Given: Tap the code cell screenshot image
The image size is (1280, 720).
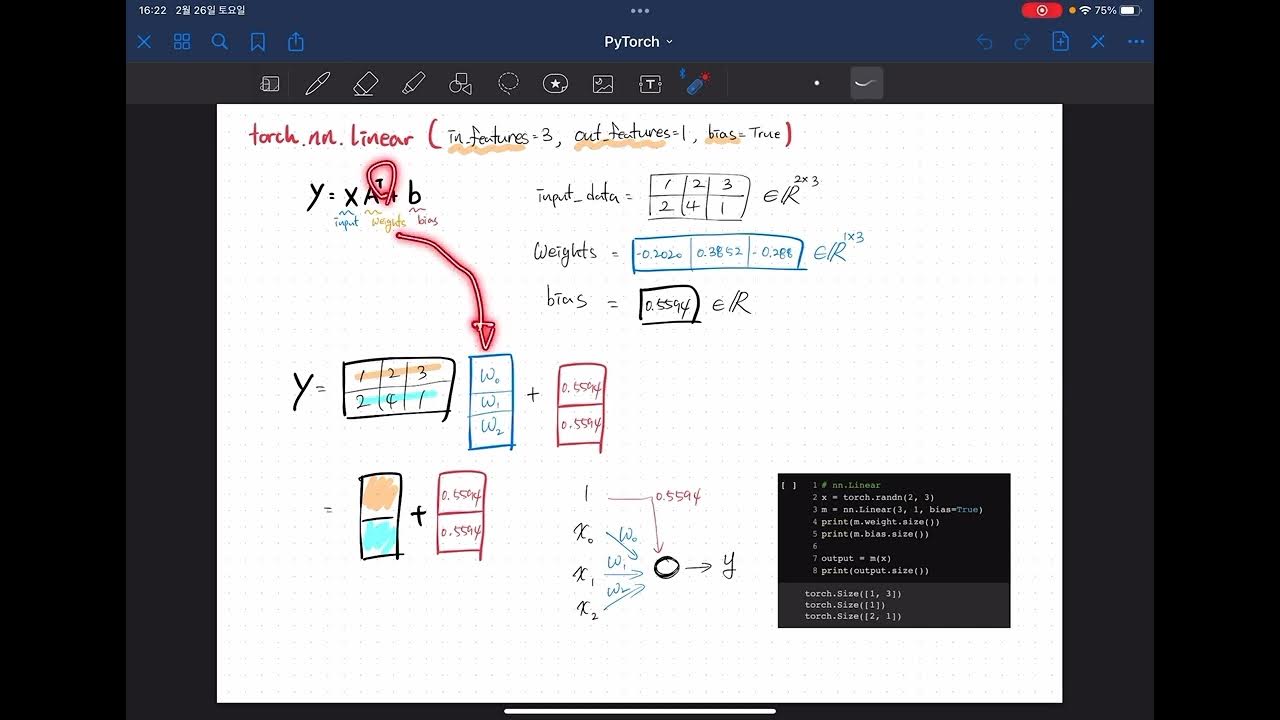Looking at the screenshot, I should (x=894, y=551).
